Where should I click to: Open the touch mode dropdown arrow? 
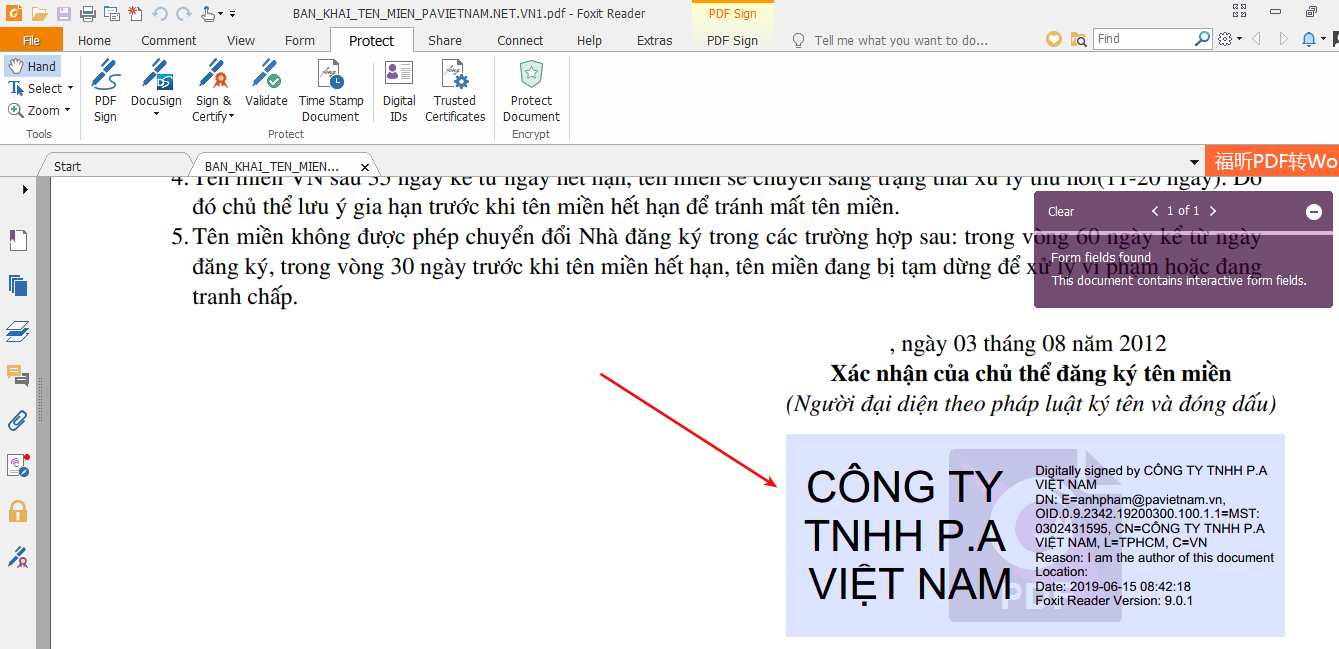coord(221,14)
